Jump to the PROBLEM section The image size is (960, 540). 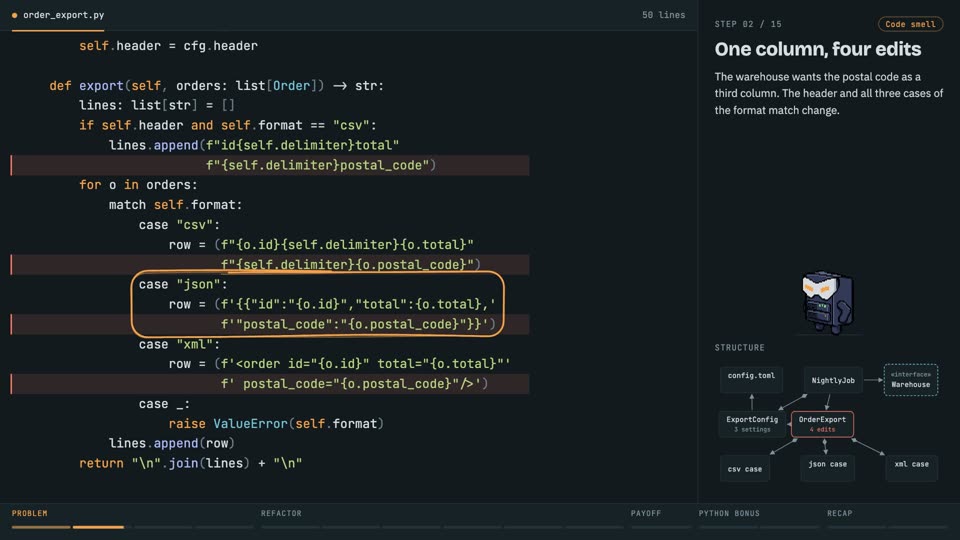29,513
